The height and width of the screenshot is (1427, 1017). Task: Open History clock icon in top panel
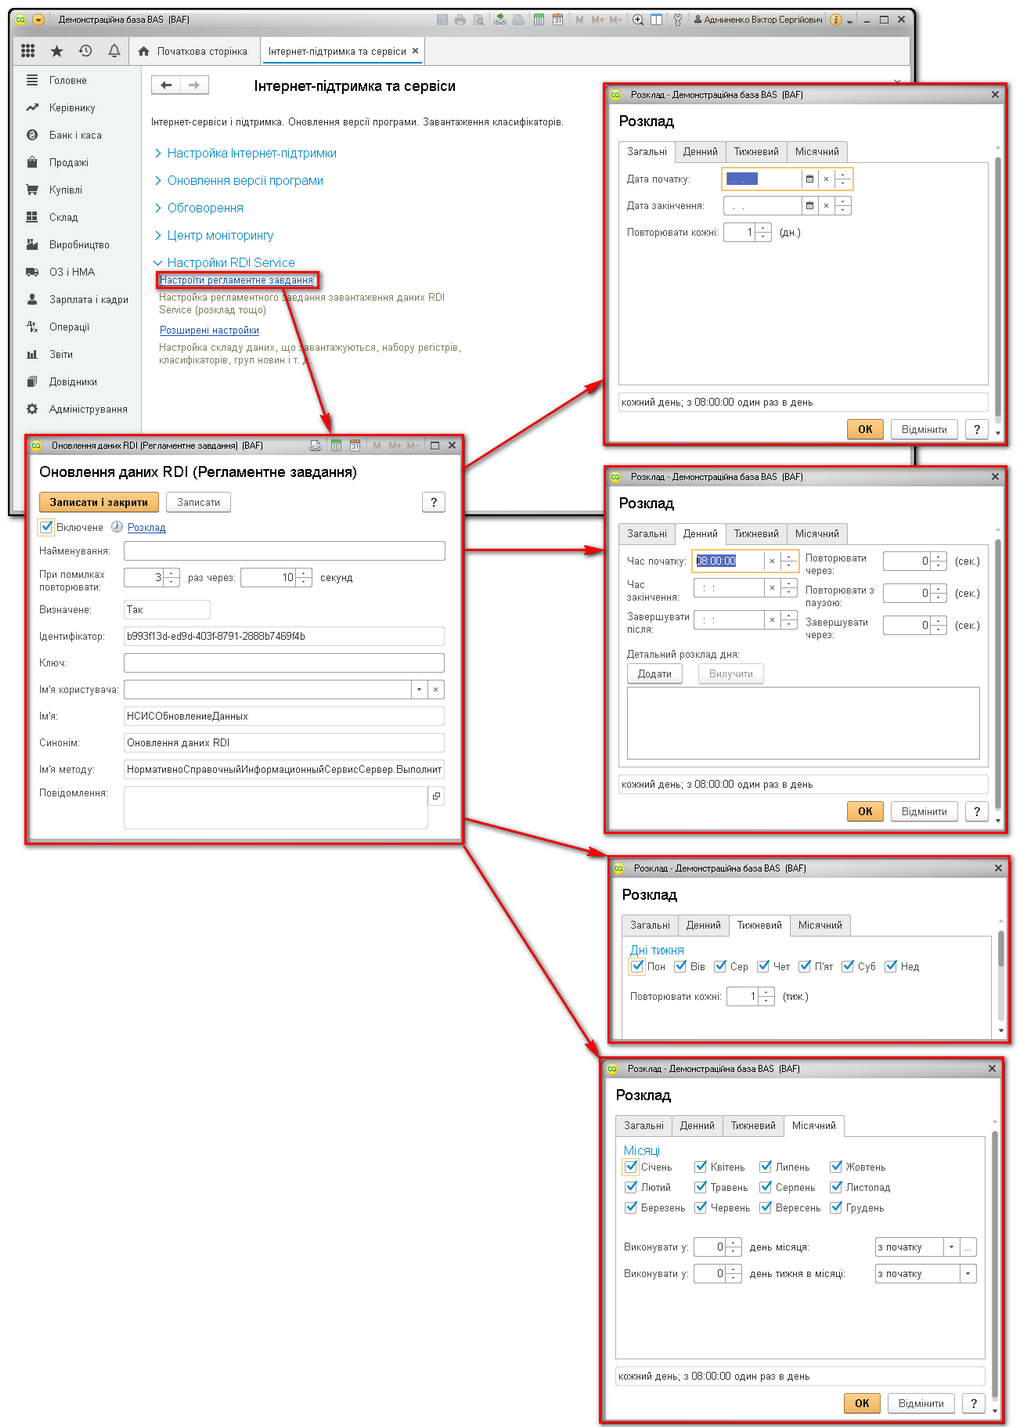[86, 51]
